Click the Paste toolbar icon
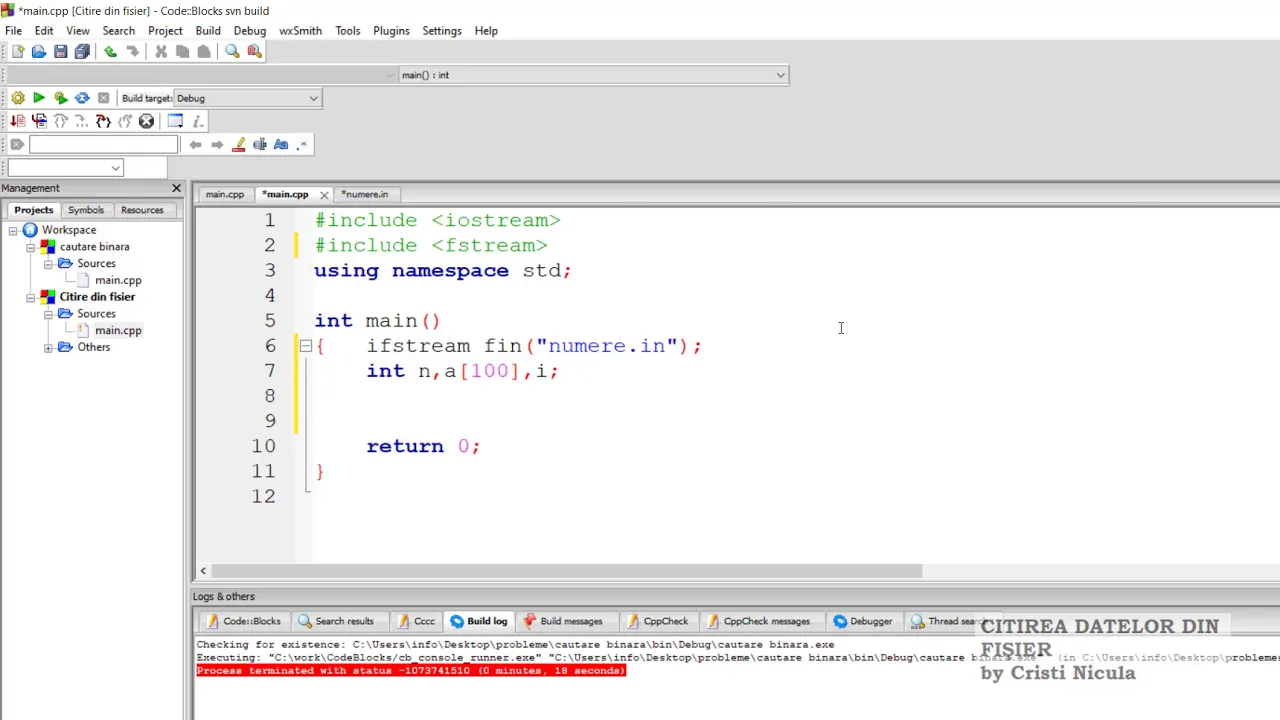This screenshot has width=1280, height=720. pyautogui.click(x=204, y=52)
